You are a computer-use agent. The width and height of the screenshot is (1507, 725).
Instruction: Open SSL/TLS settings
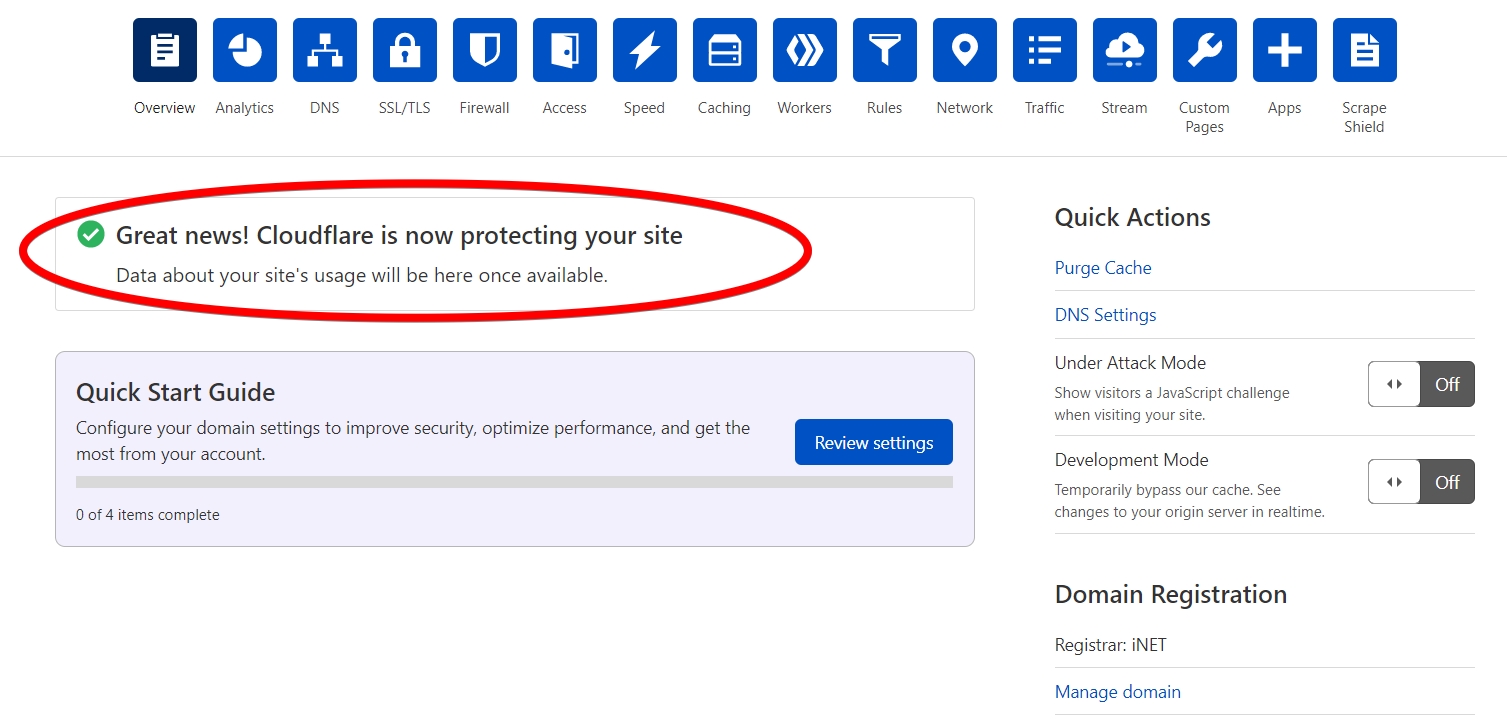pos(404,49)
